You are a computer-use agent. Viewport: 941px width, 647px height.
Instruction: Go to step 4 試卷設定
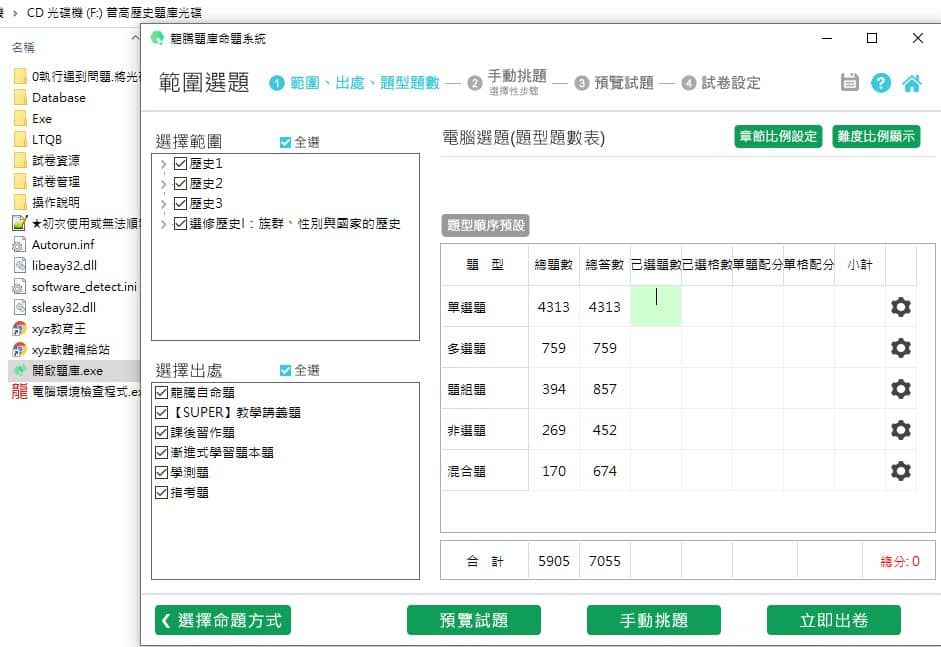[721, 83]
